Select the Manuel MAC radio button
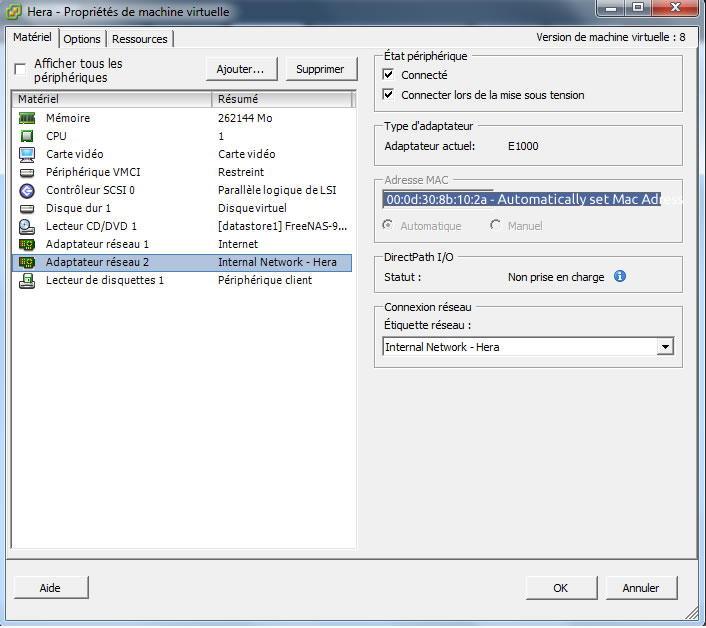706x628 pixels. [495, 225]
